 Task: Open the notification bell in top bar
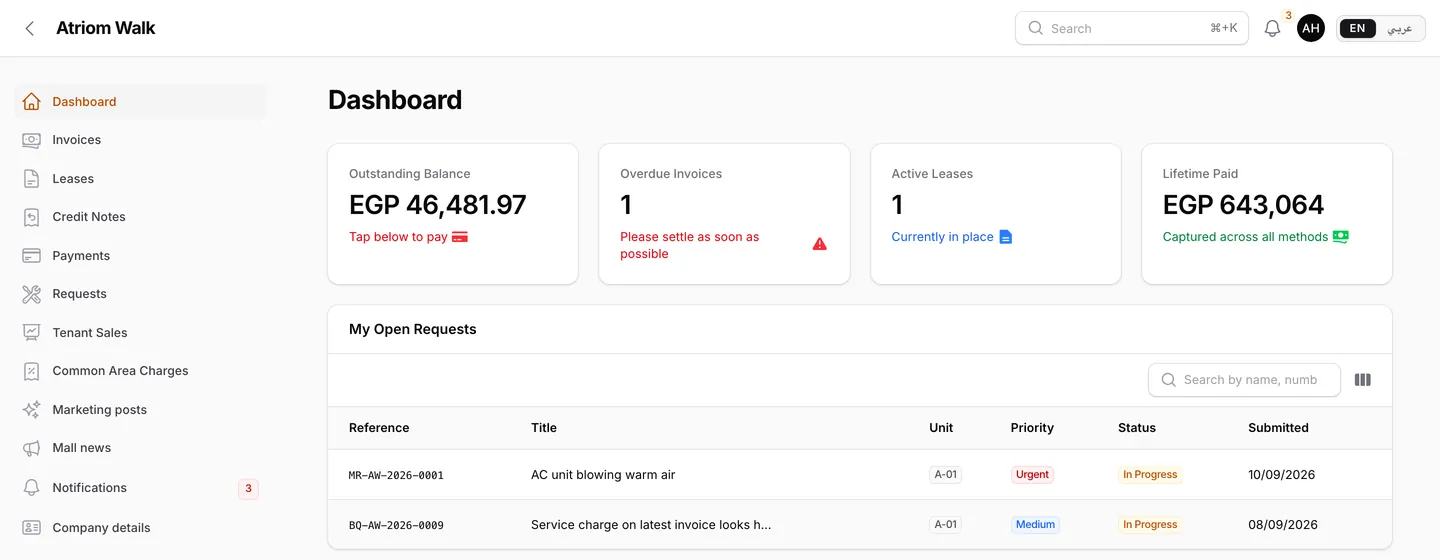1272,29
